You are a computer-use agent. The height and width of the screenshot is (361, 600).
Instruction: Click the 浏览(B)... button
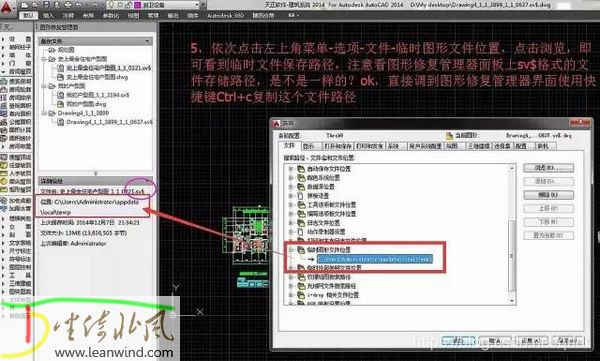(548, 168)
